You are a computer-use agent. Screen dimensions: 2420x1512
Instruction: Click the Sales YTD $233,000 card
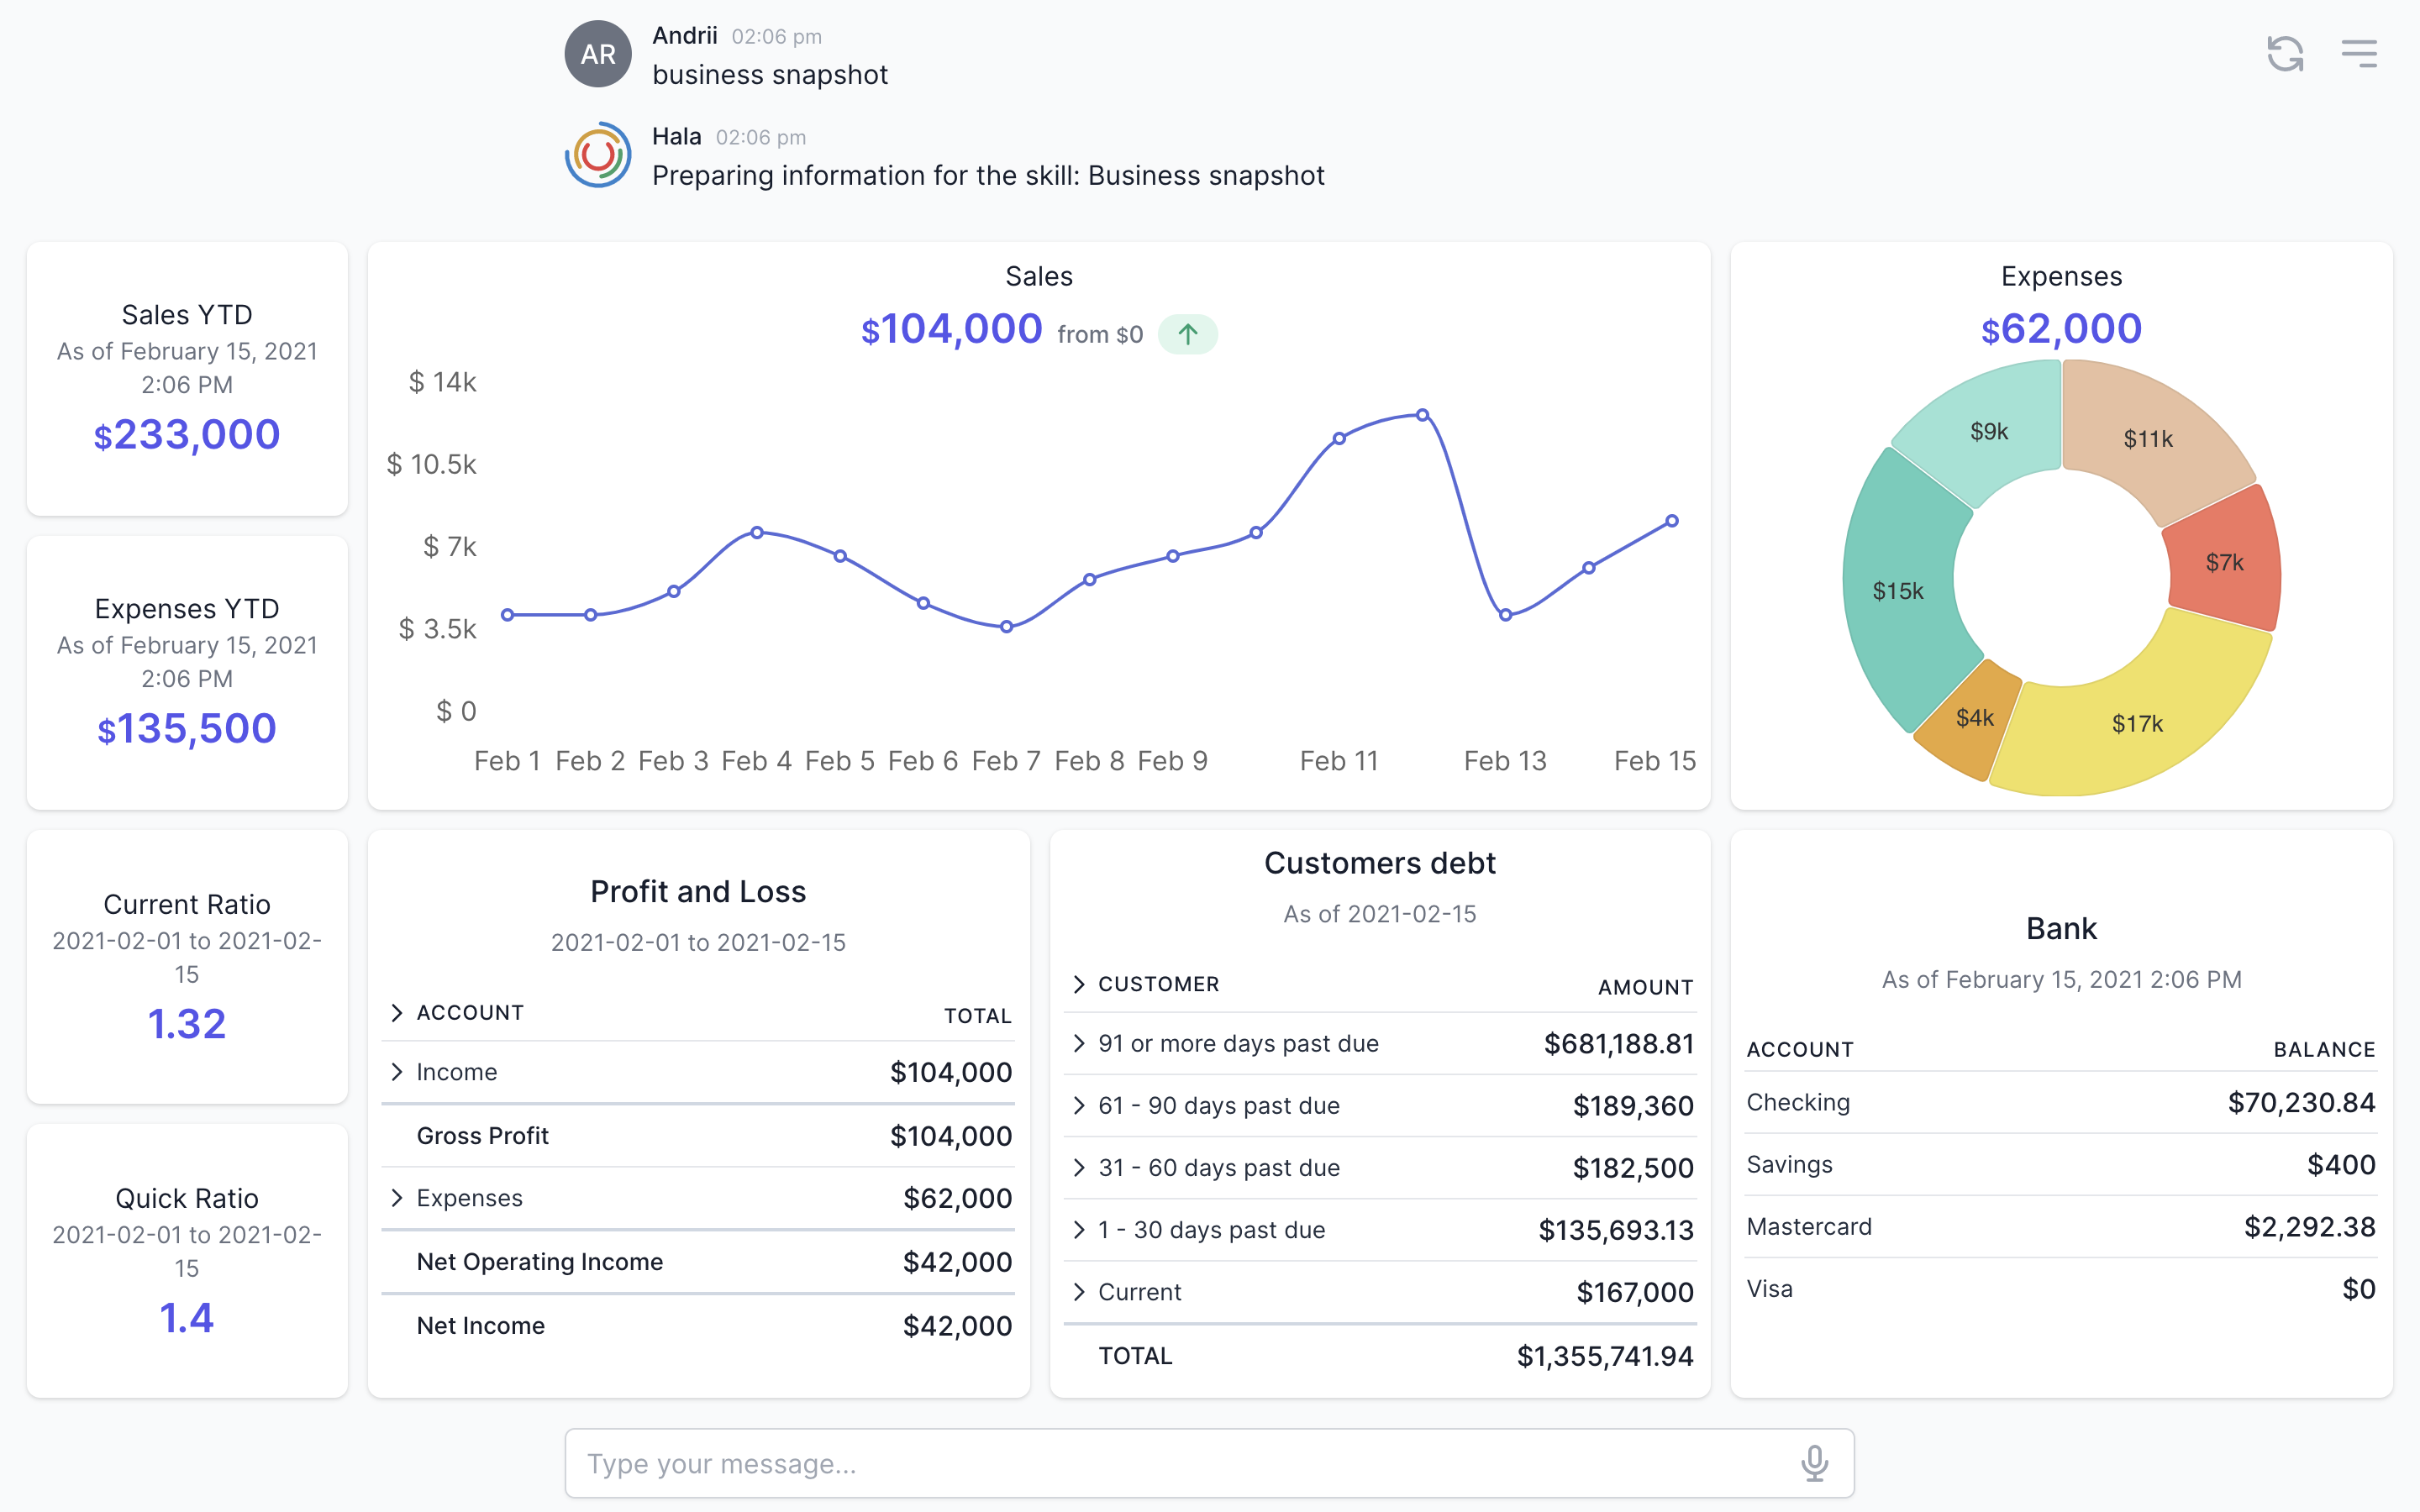click(187, 379)
